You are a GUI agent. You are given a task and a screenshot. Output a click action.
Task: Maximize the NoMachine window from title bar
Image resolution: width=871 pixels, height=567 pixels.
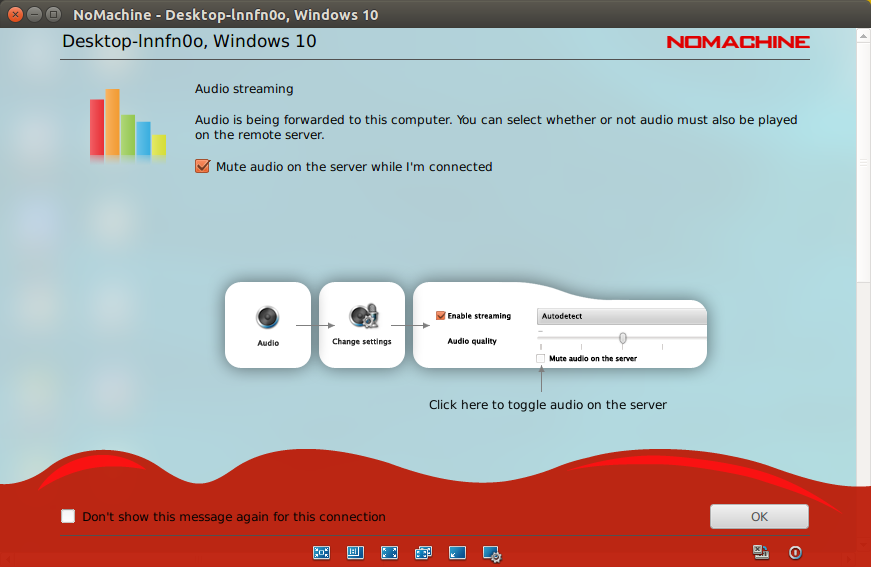[x=53, y=14]
